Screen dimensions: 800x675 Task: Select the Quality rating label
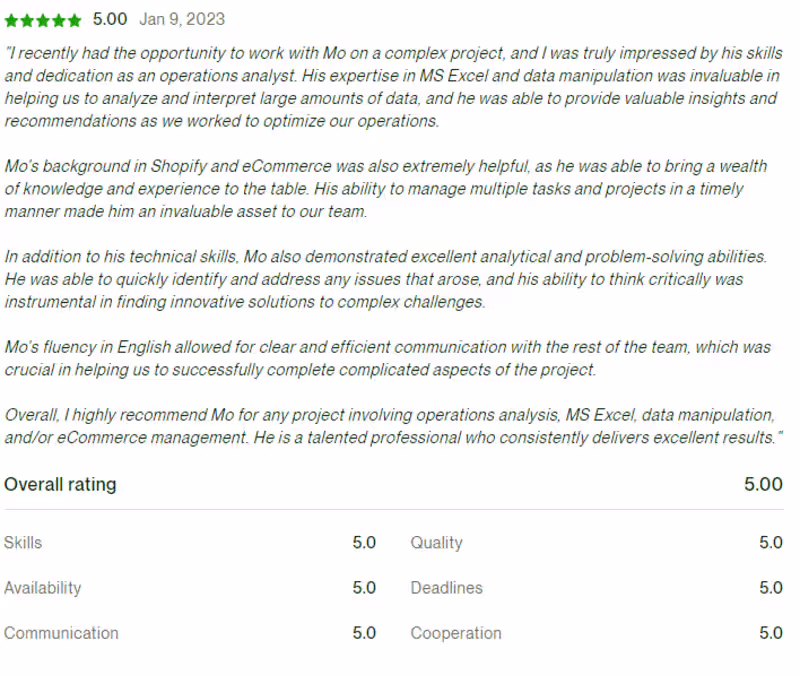coord(436,543)
